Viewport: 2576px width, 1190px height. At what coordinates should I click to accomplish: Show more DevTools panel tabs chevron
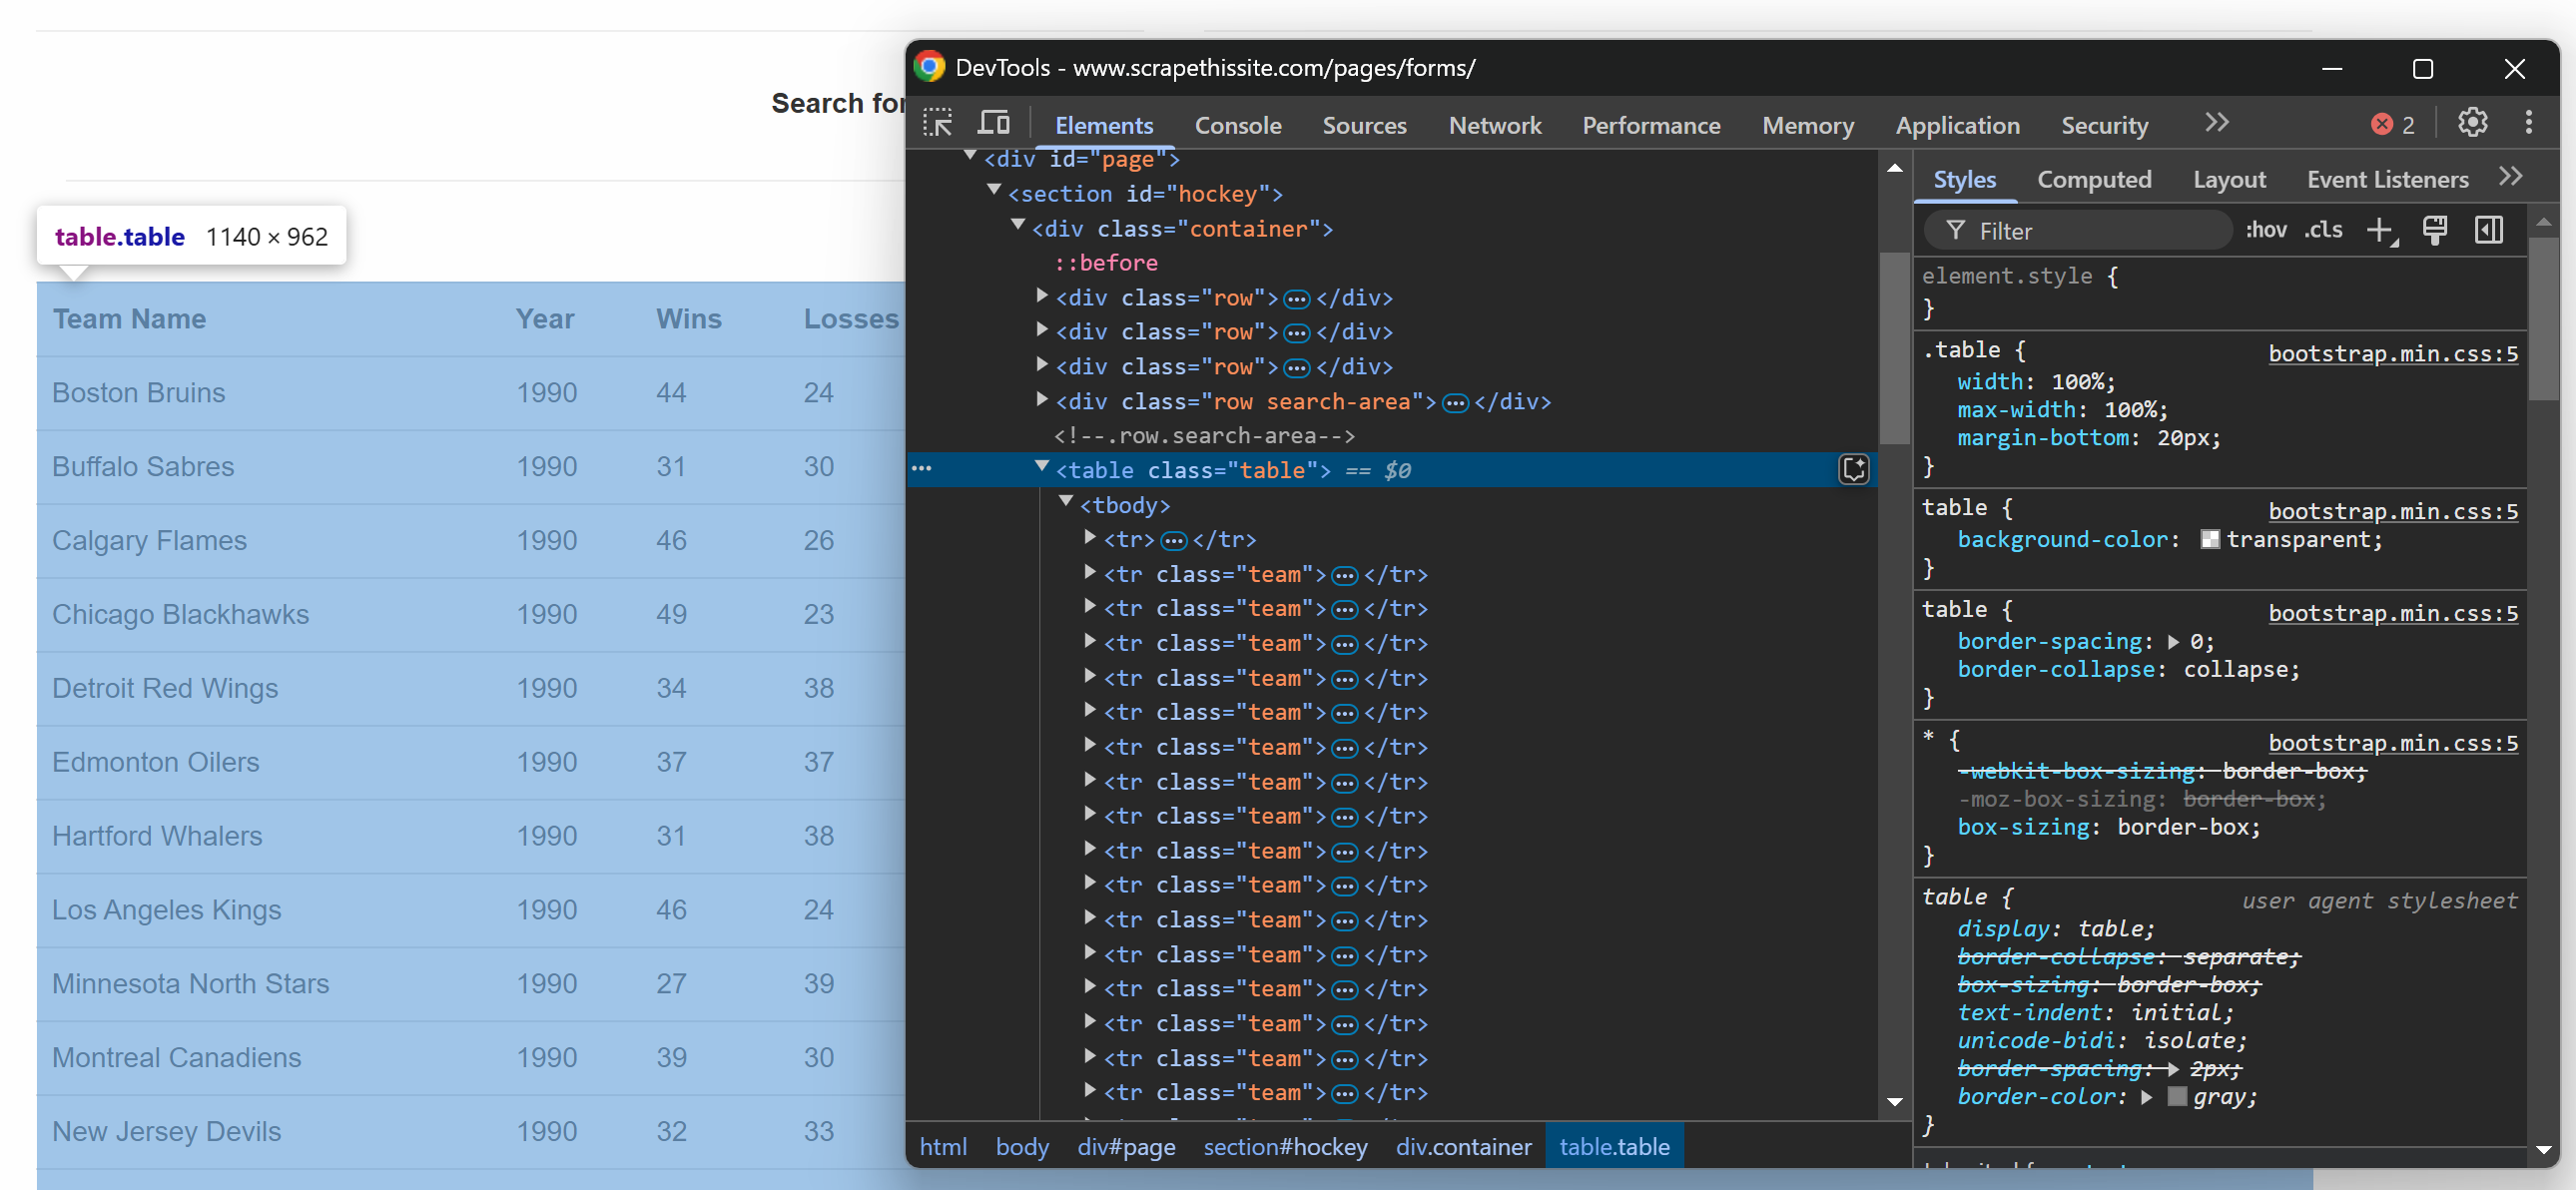pyautogui.click(x=2216, y=123)
